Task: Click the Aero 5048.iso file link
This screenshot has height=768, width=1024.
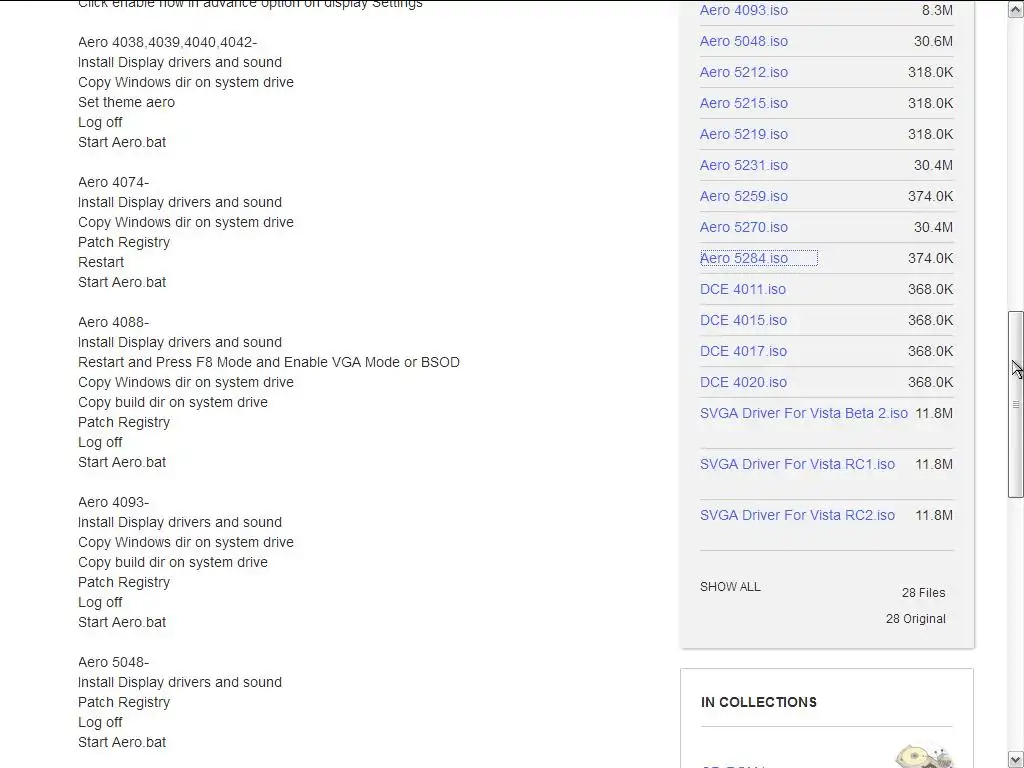Action: click(743, 41)
